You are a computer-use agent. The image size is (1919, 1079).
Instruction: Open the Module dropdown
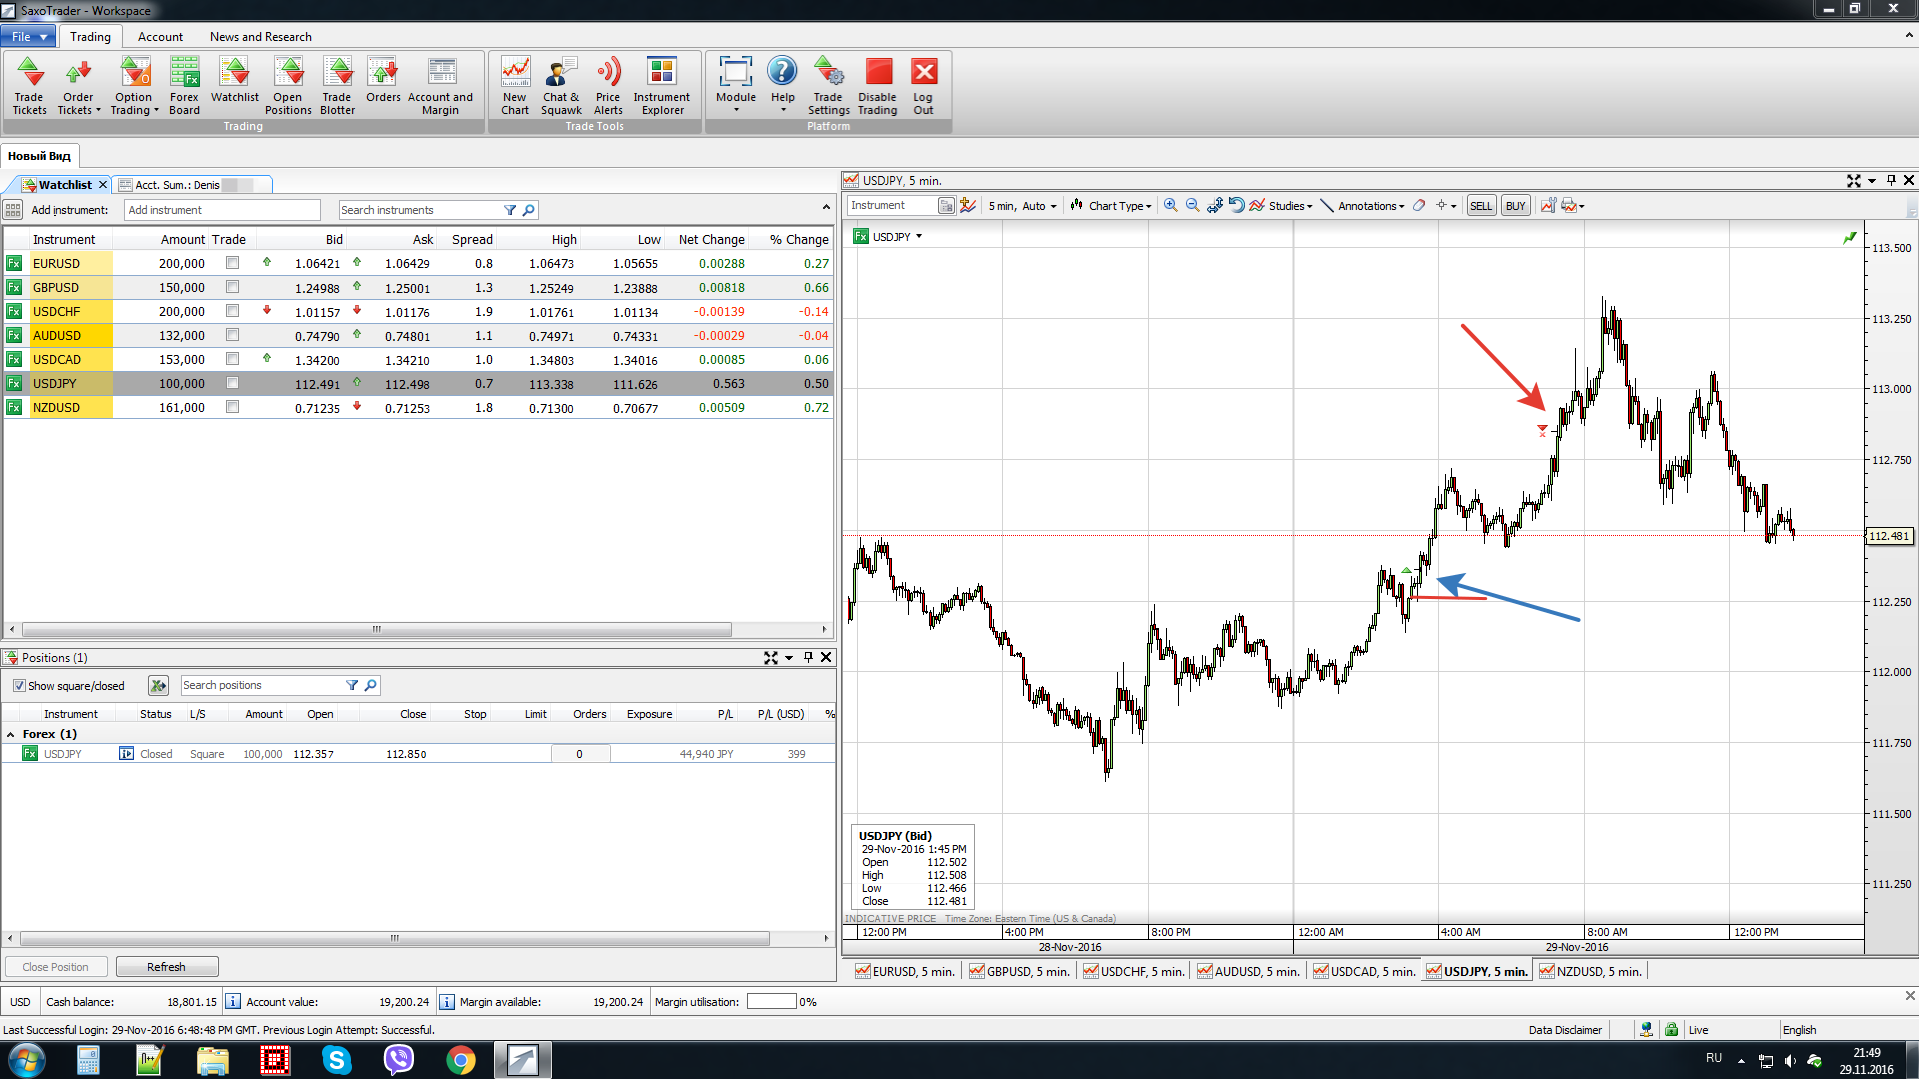coord(736,110)
